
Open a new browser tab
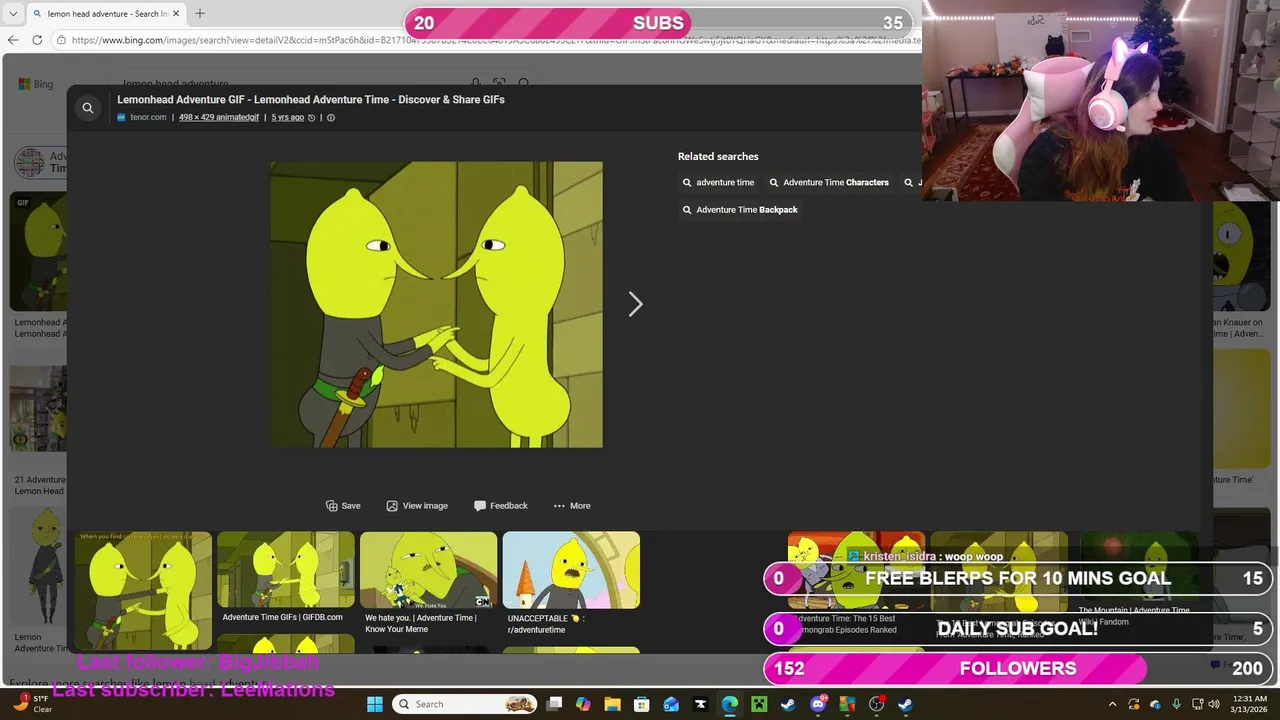coord(199,14)
